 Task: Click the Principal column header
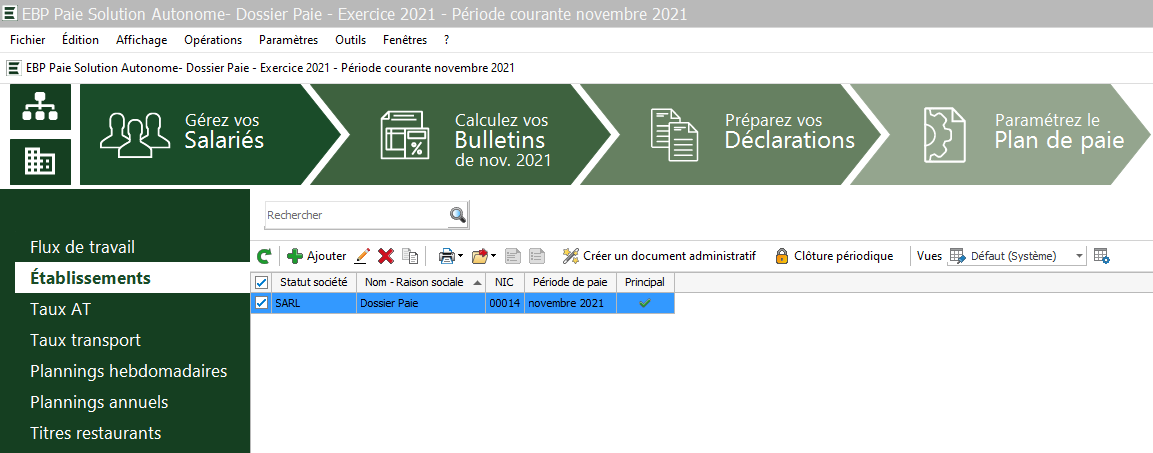[645, 282]
